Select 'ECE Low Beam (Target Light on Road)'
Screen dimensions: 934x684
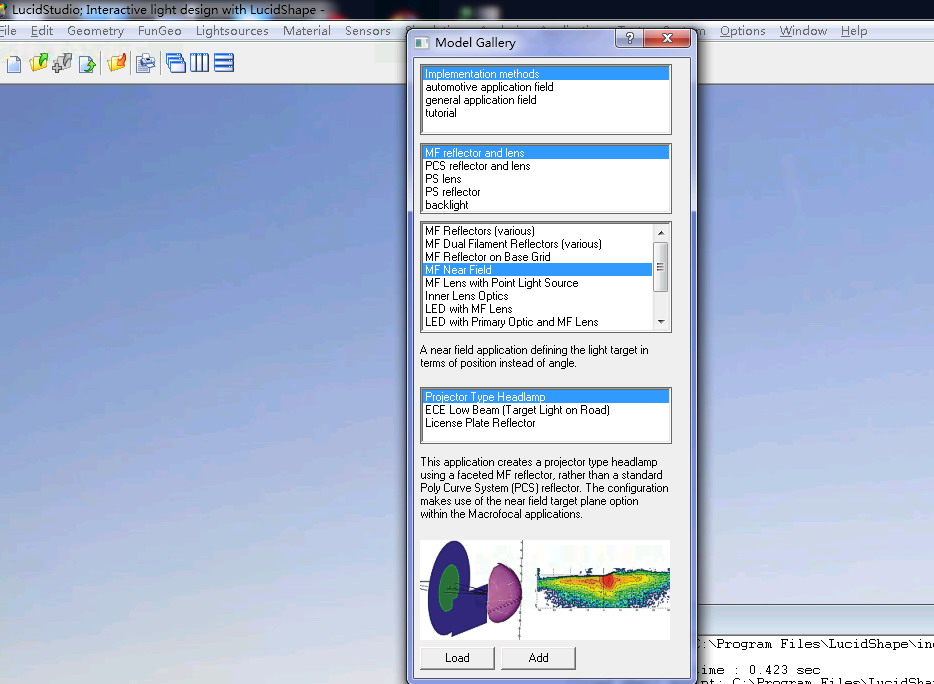tap(546, 410)
